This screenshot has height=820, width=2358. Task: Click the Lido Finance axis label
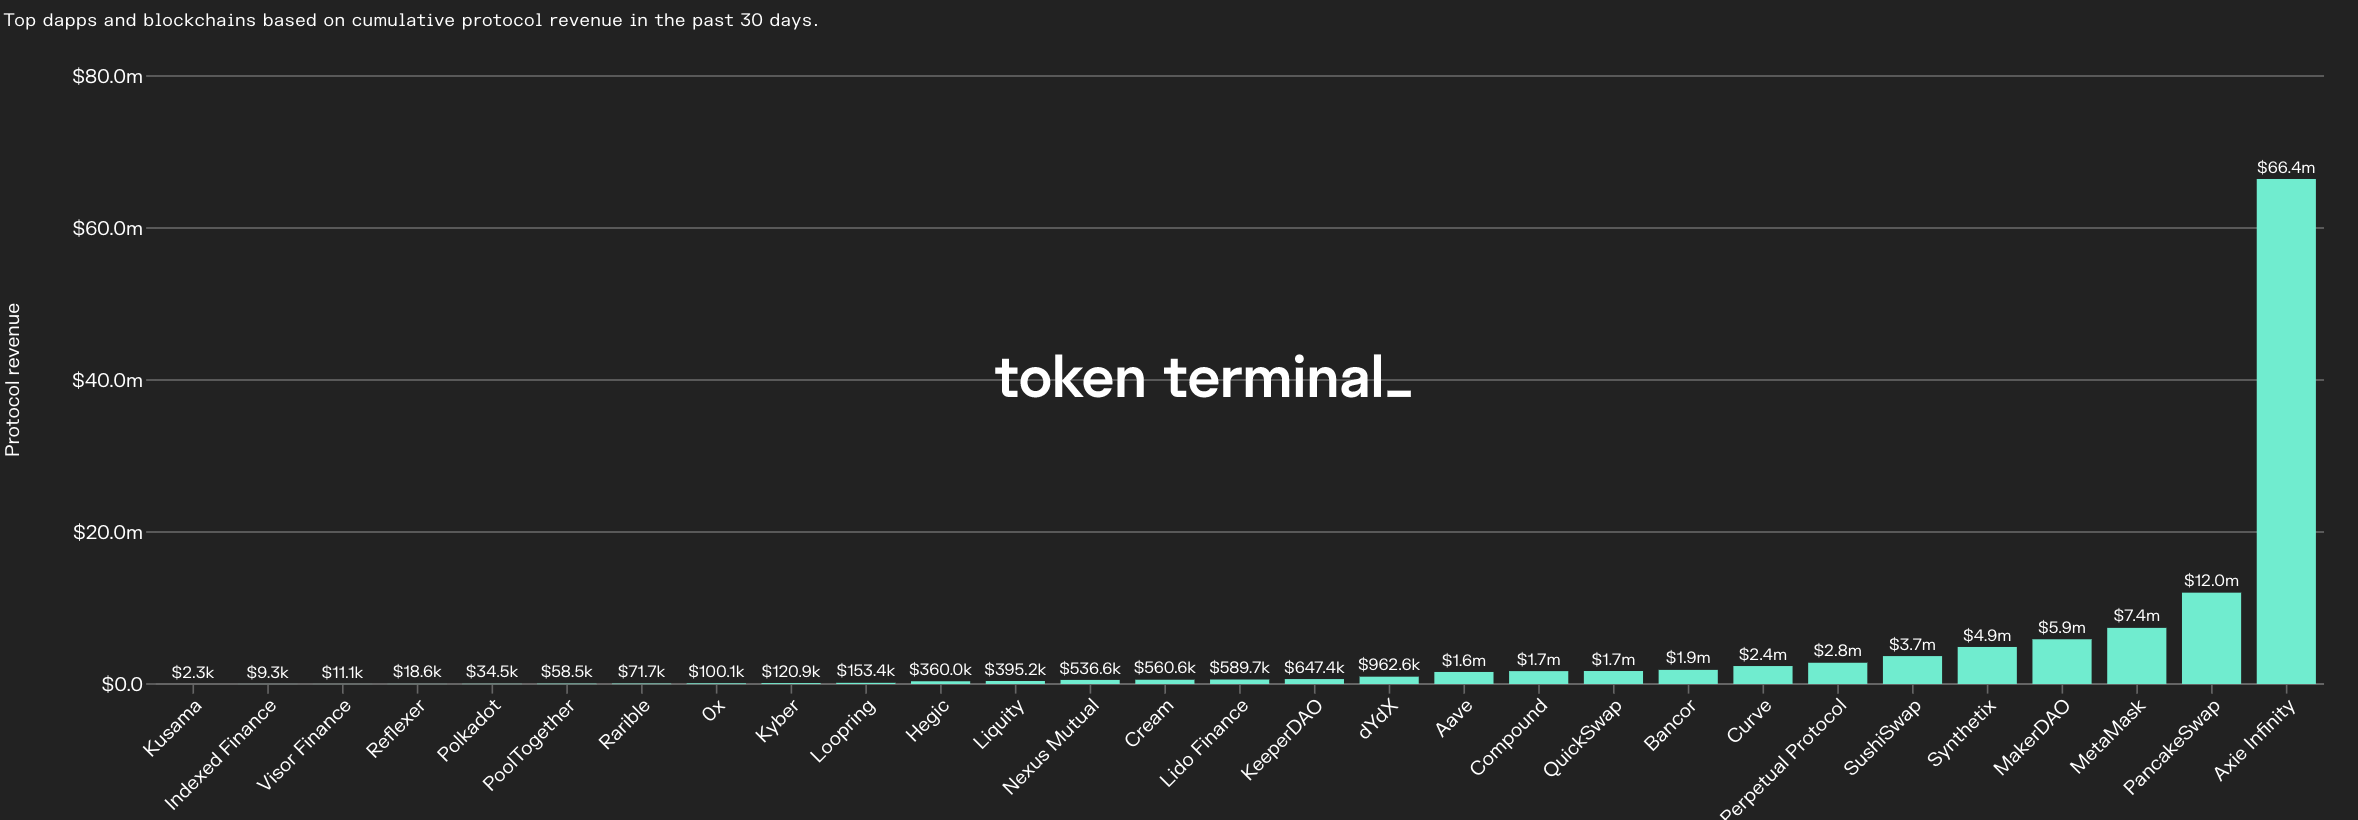(x=1204, y=743)
